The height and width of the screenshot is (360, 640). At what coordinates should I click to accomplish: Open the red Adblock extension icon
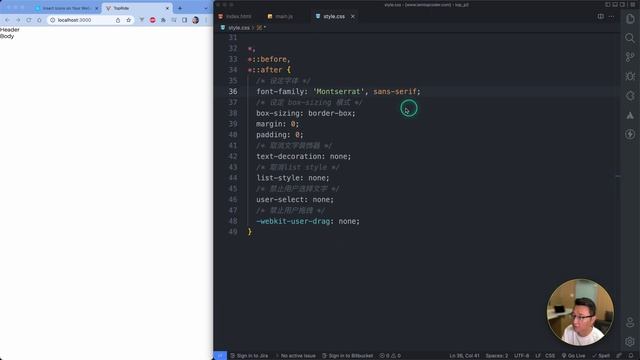(153, 20)
